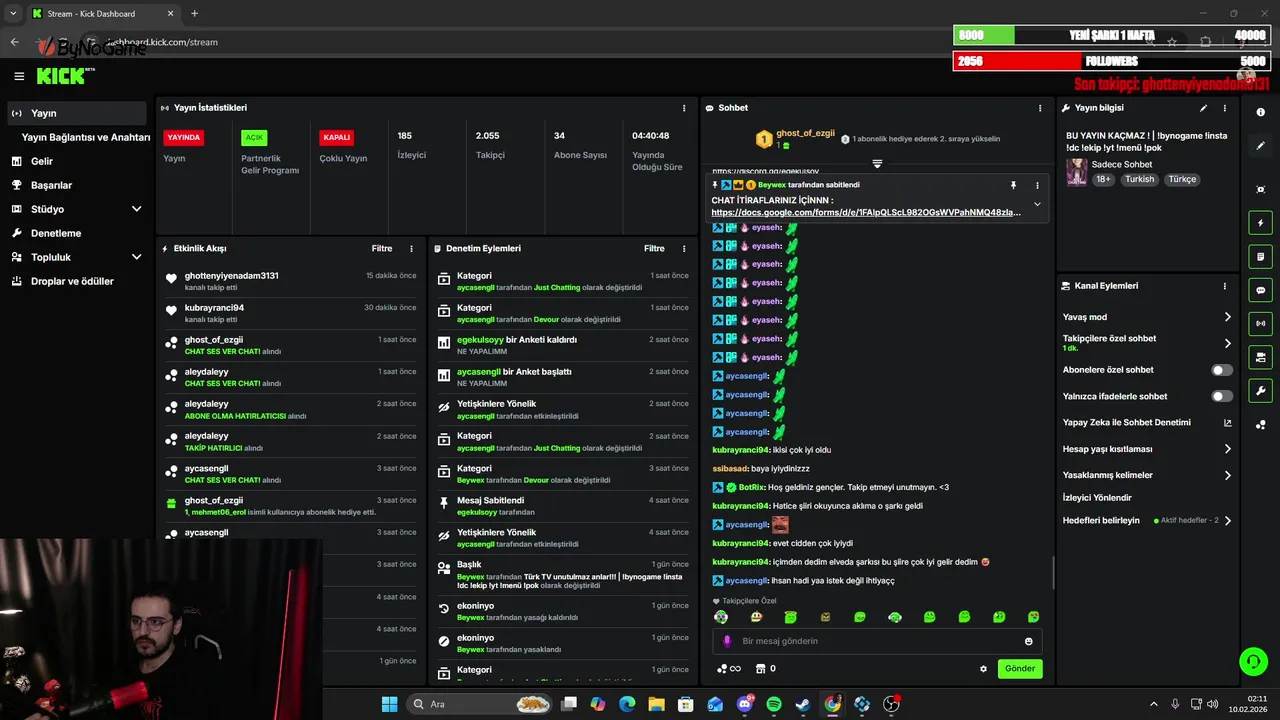
Task: Toggle the wrench panel icon in right rail
Action: (x=1260, y=391)
